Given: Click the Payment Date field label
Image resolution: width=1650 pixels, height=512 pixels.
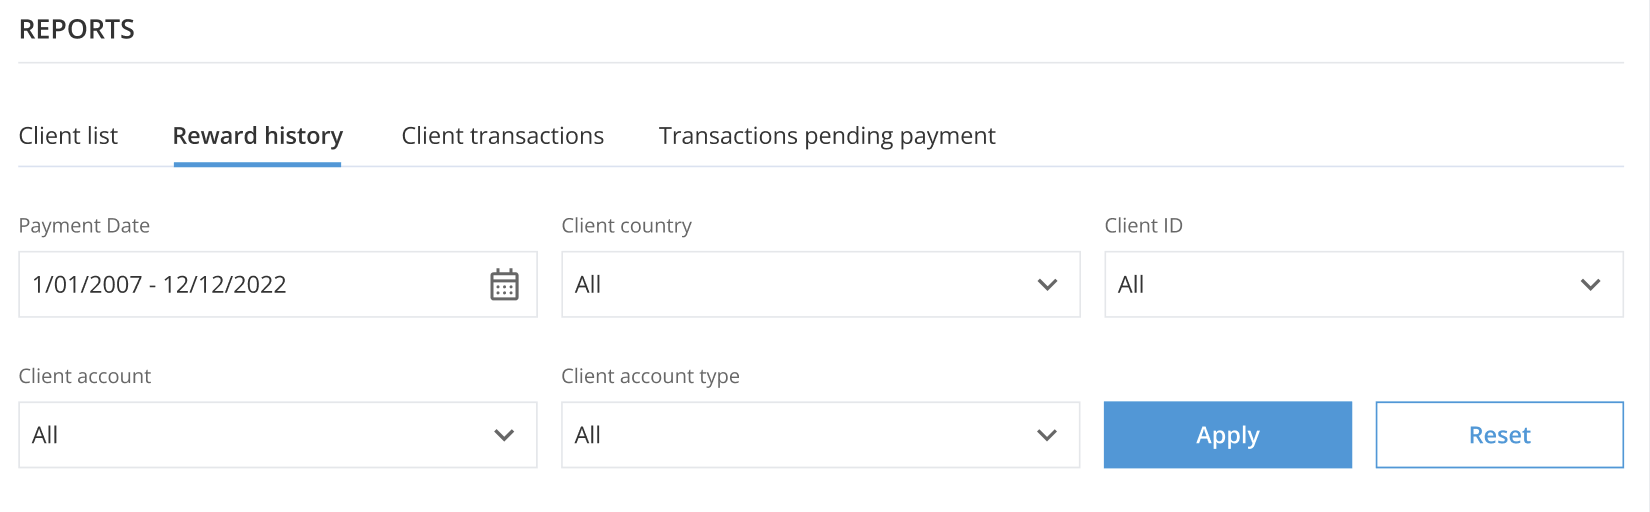Looking at the screenshot, I should [84, 226].
